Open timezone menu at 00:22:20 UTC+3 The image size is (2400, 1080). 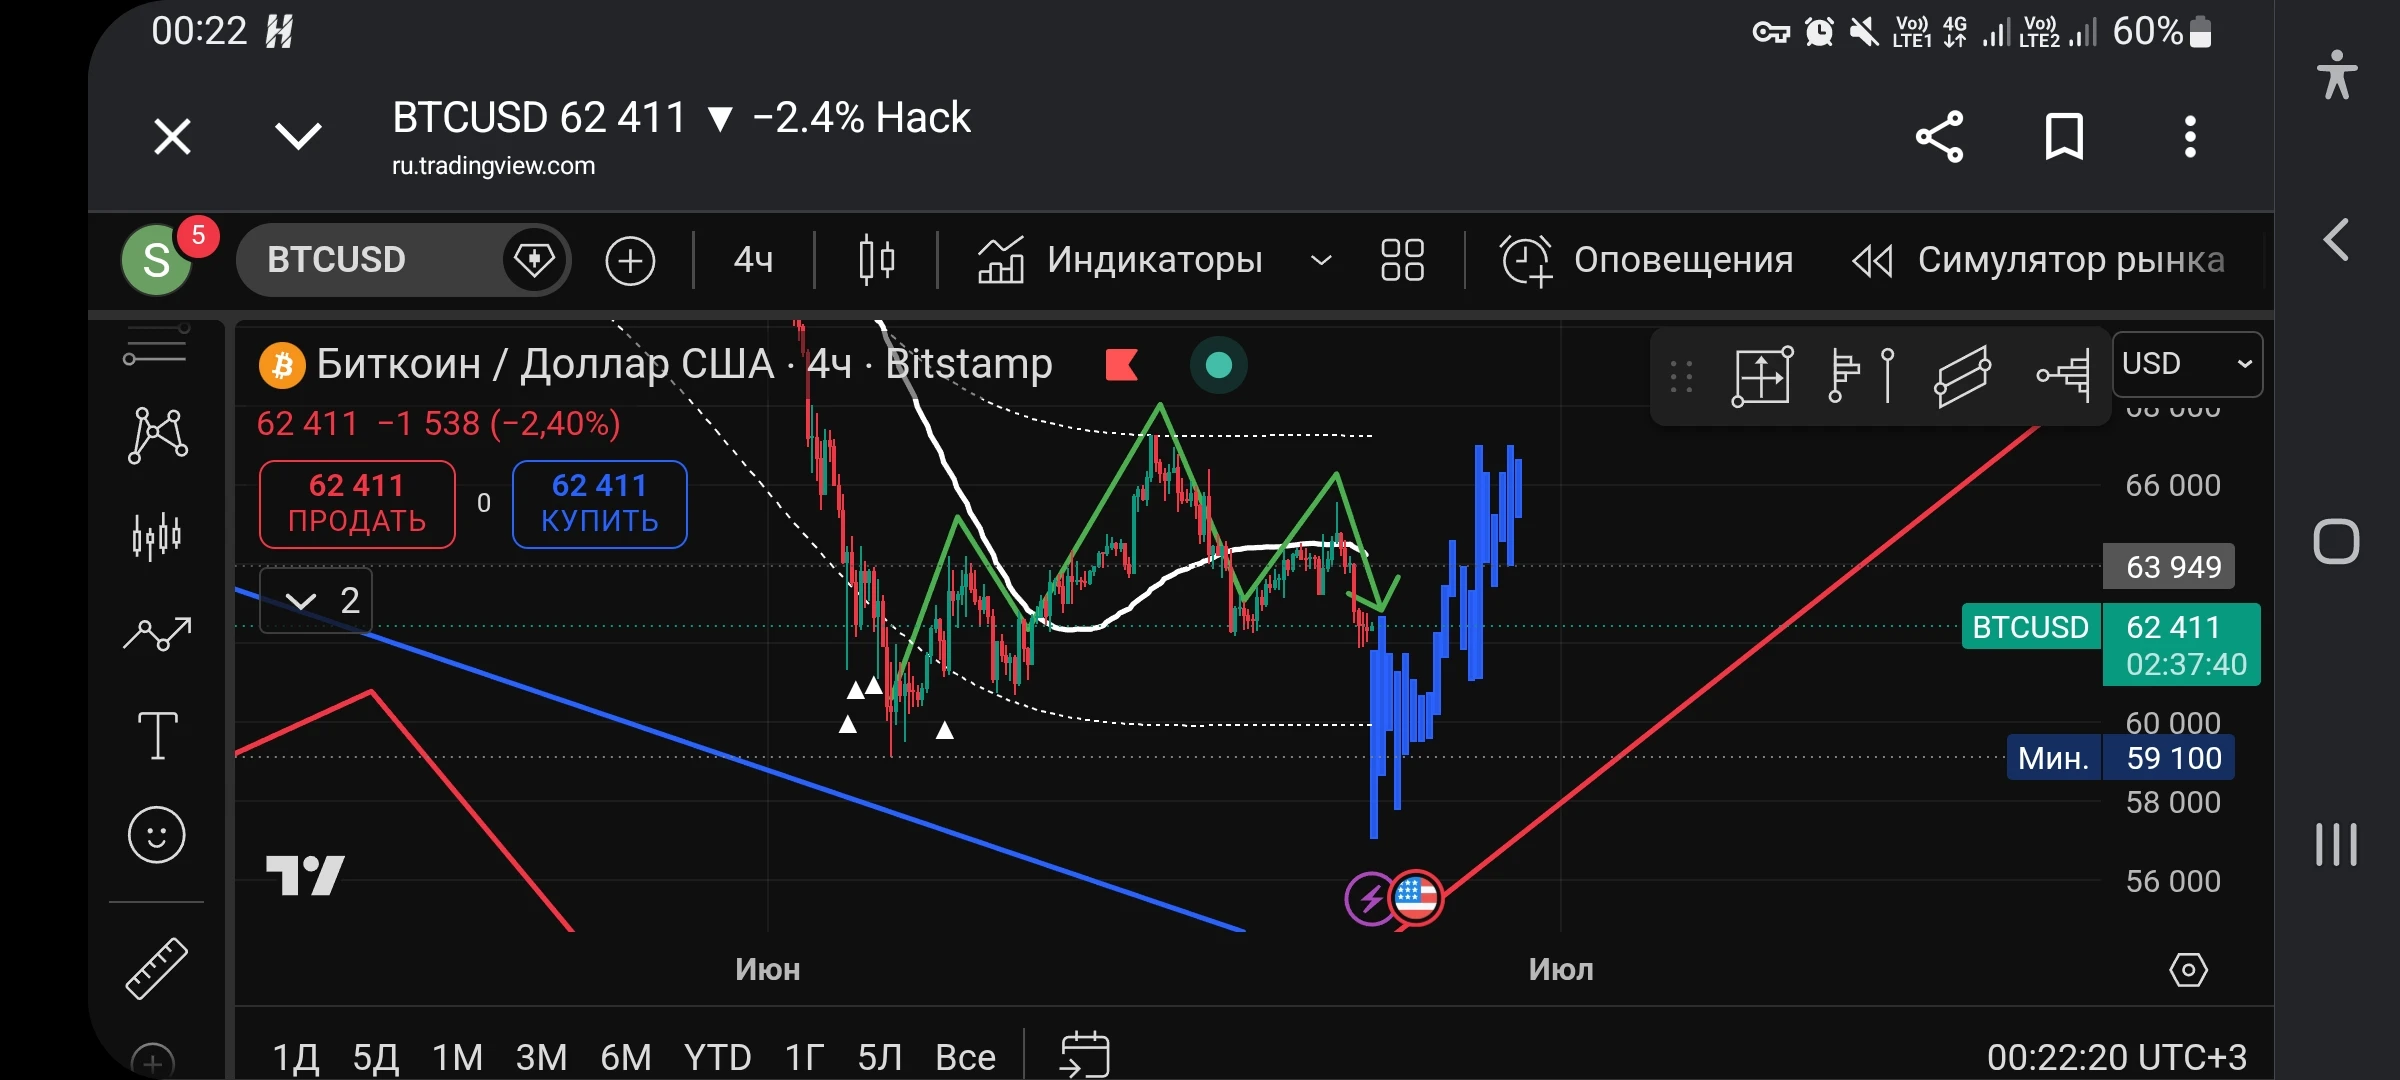[x=2117, y=1057]
